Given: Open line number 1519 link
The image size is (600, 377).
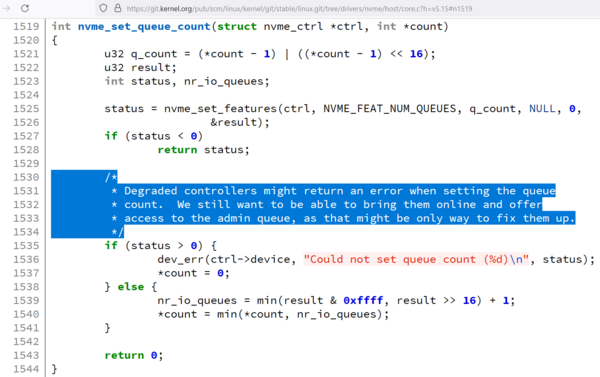Looking at the screenshot, I should [x=26, y=26].
